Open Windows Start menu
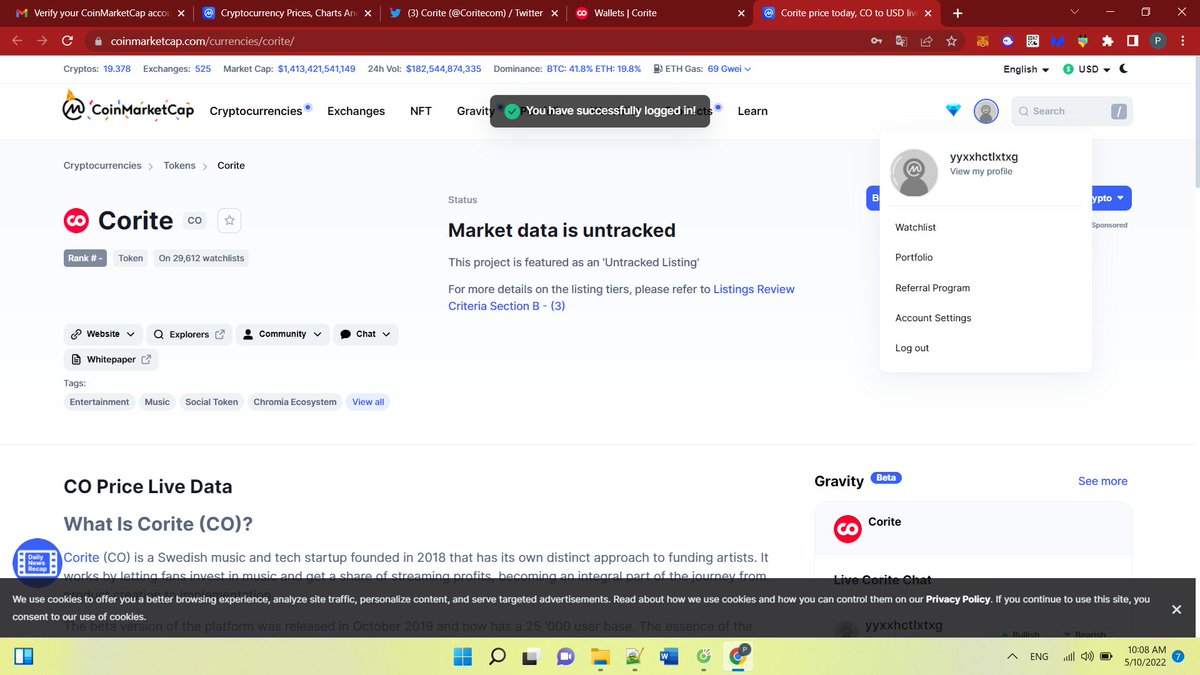 point(464,656)
